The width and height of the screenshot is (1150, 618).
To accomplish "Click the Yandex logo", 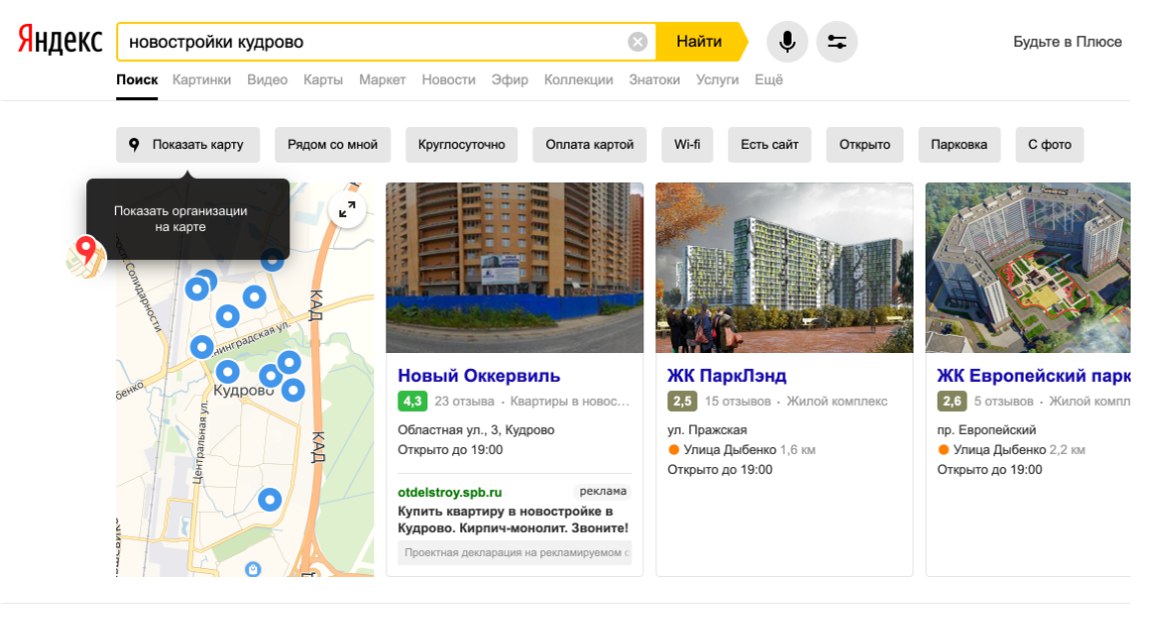I will pos(60,40).
